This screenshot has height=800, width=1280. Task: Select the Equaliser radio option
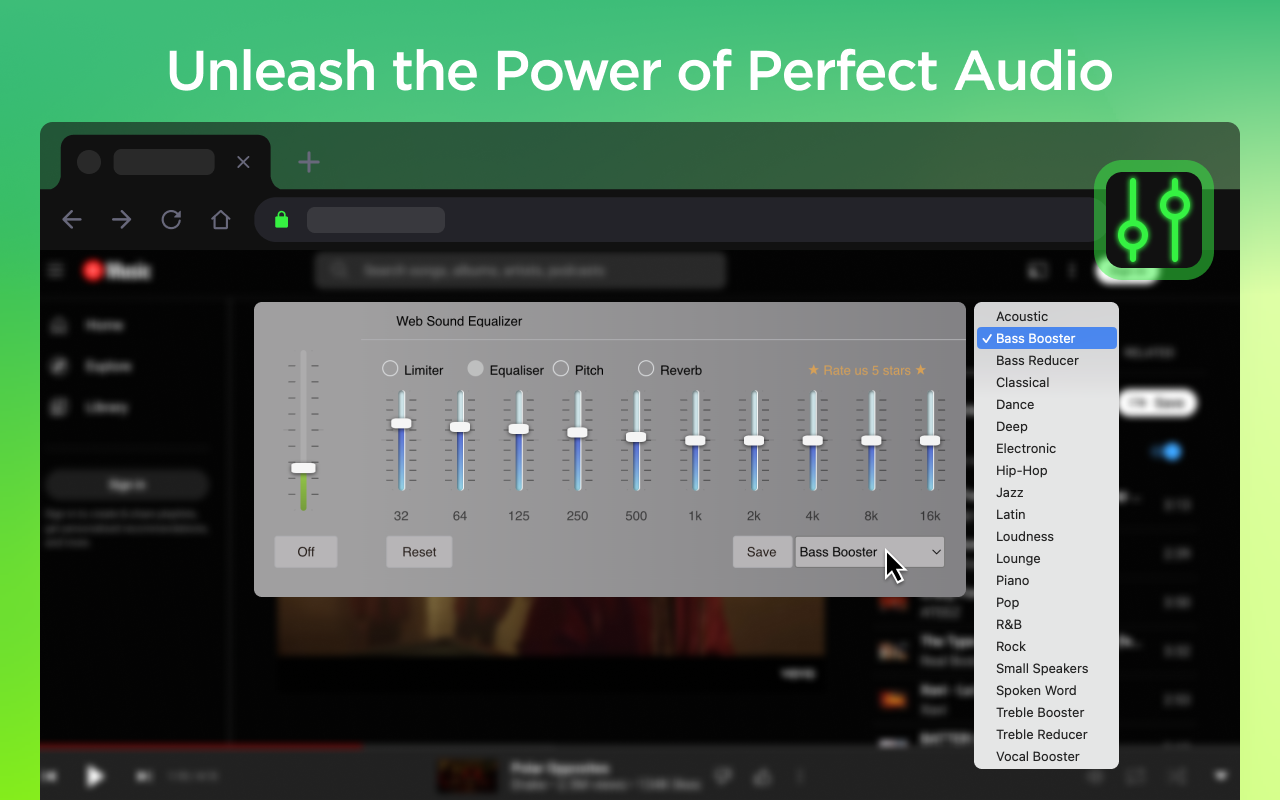[x=475, y=369]
